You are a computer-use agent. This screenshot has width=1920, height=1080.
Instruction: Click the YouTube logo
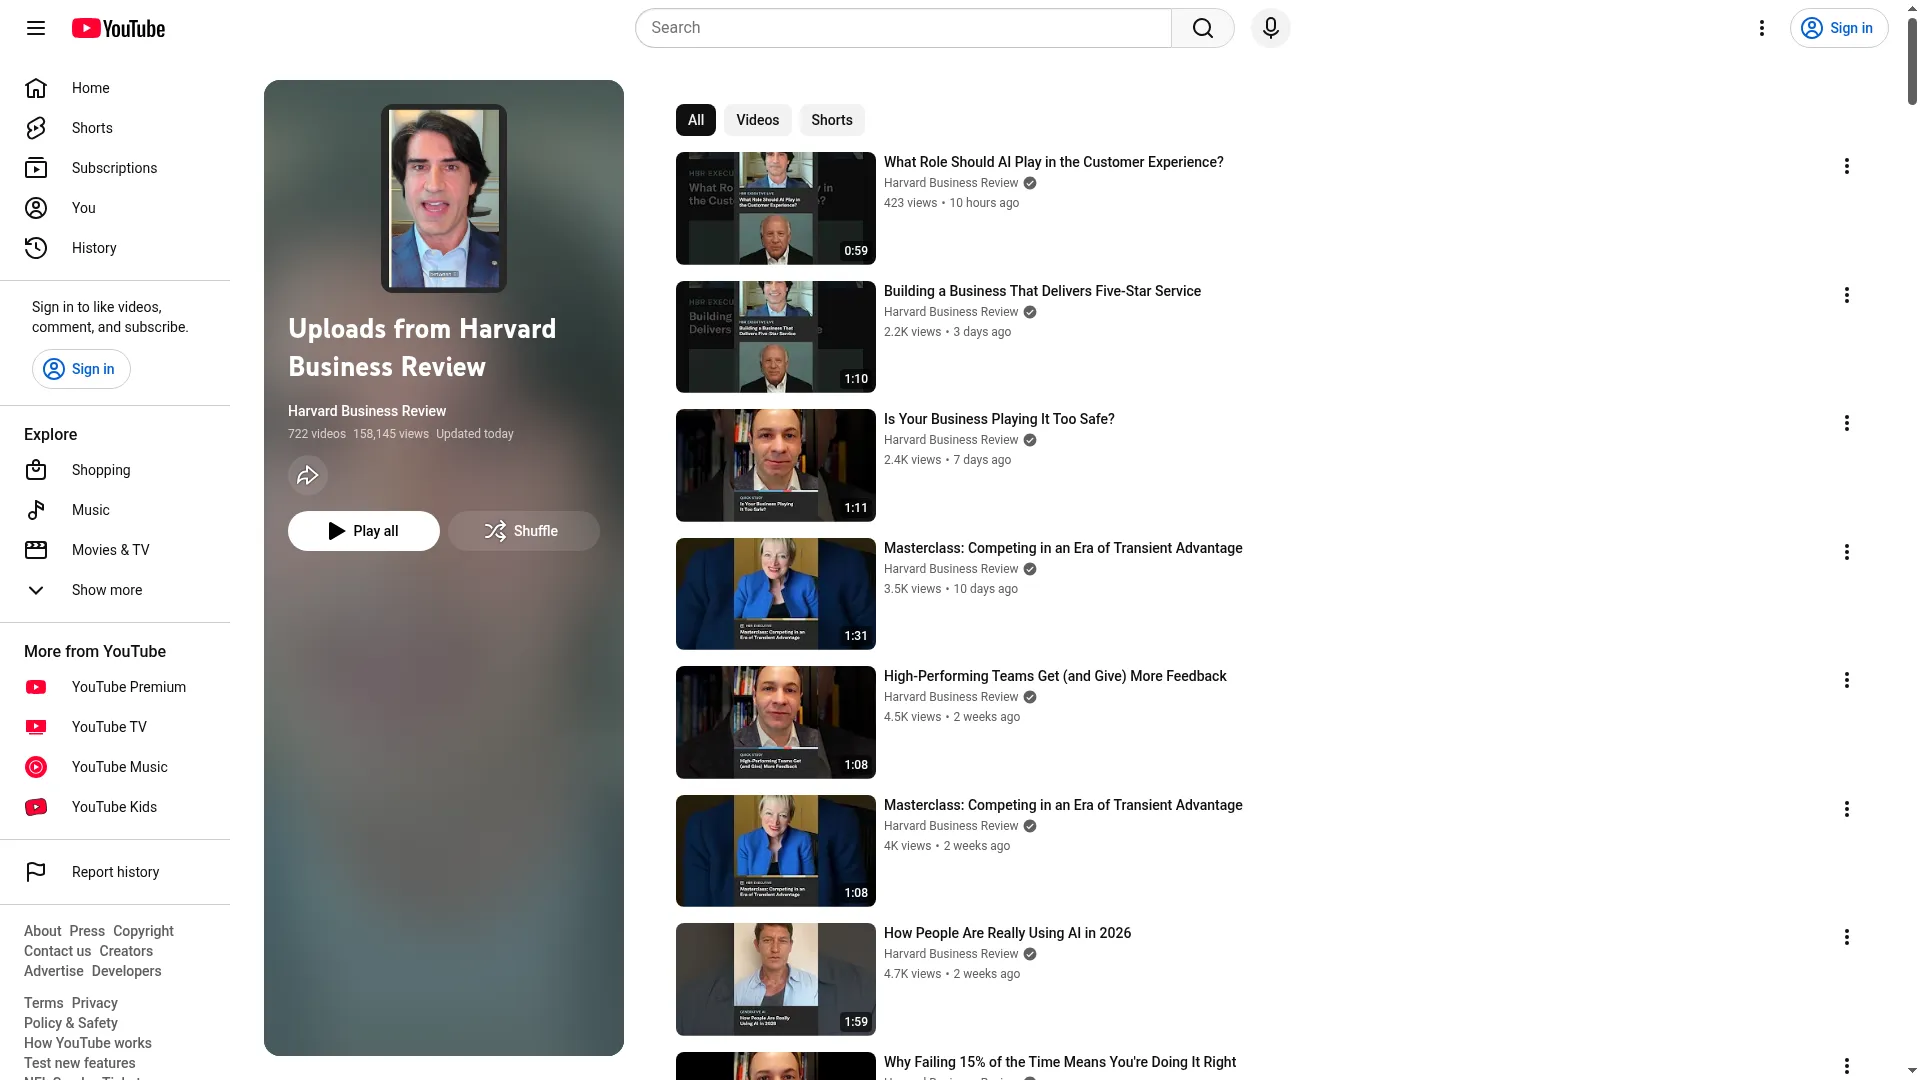click(x=118, y=28)
